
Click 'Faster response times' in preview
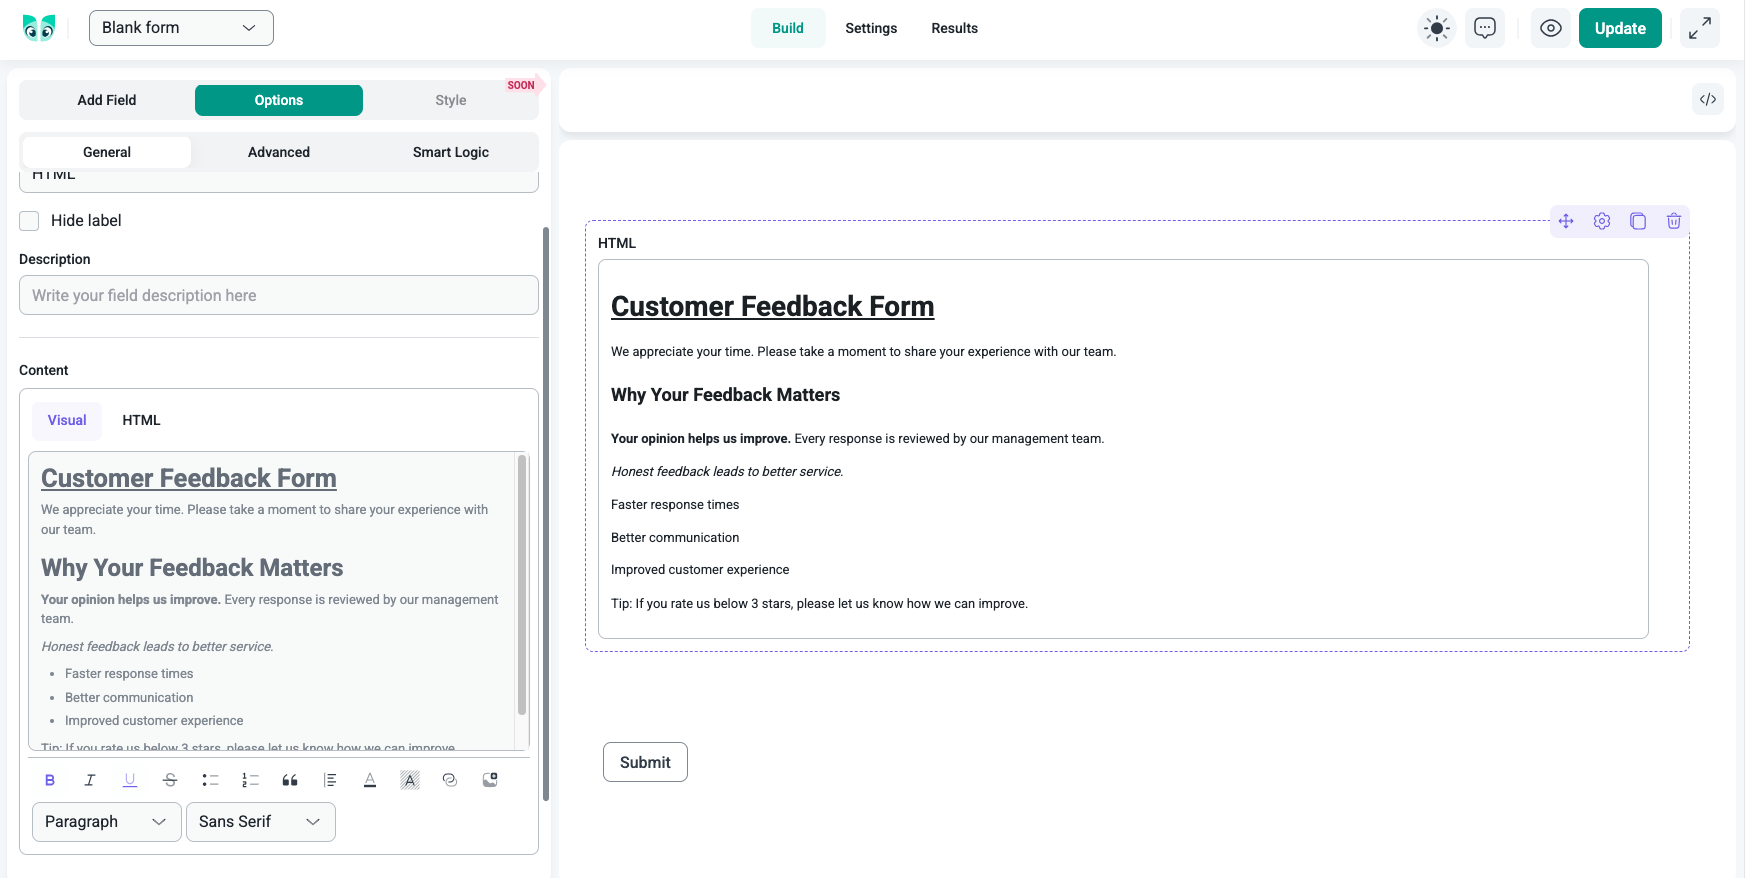(675, 505)
